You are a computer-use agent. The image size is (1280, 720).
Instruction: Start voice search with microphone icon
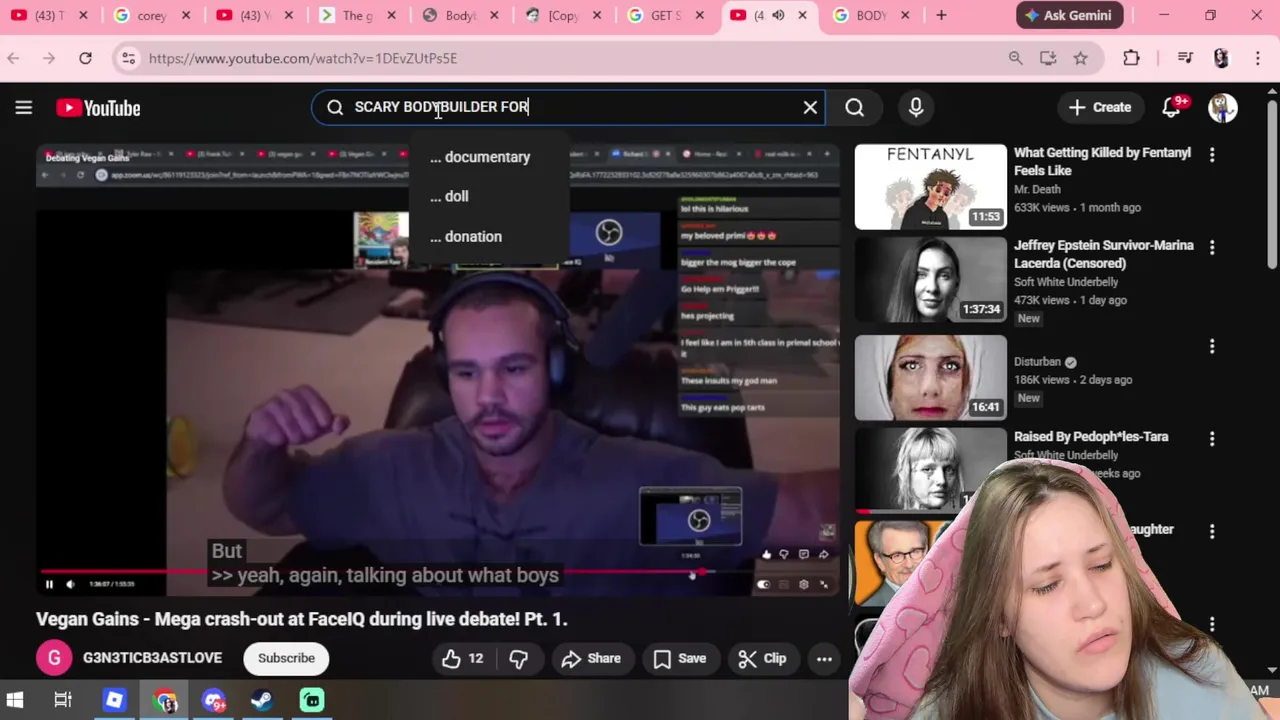pos(916,107)
